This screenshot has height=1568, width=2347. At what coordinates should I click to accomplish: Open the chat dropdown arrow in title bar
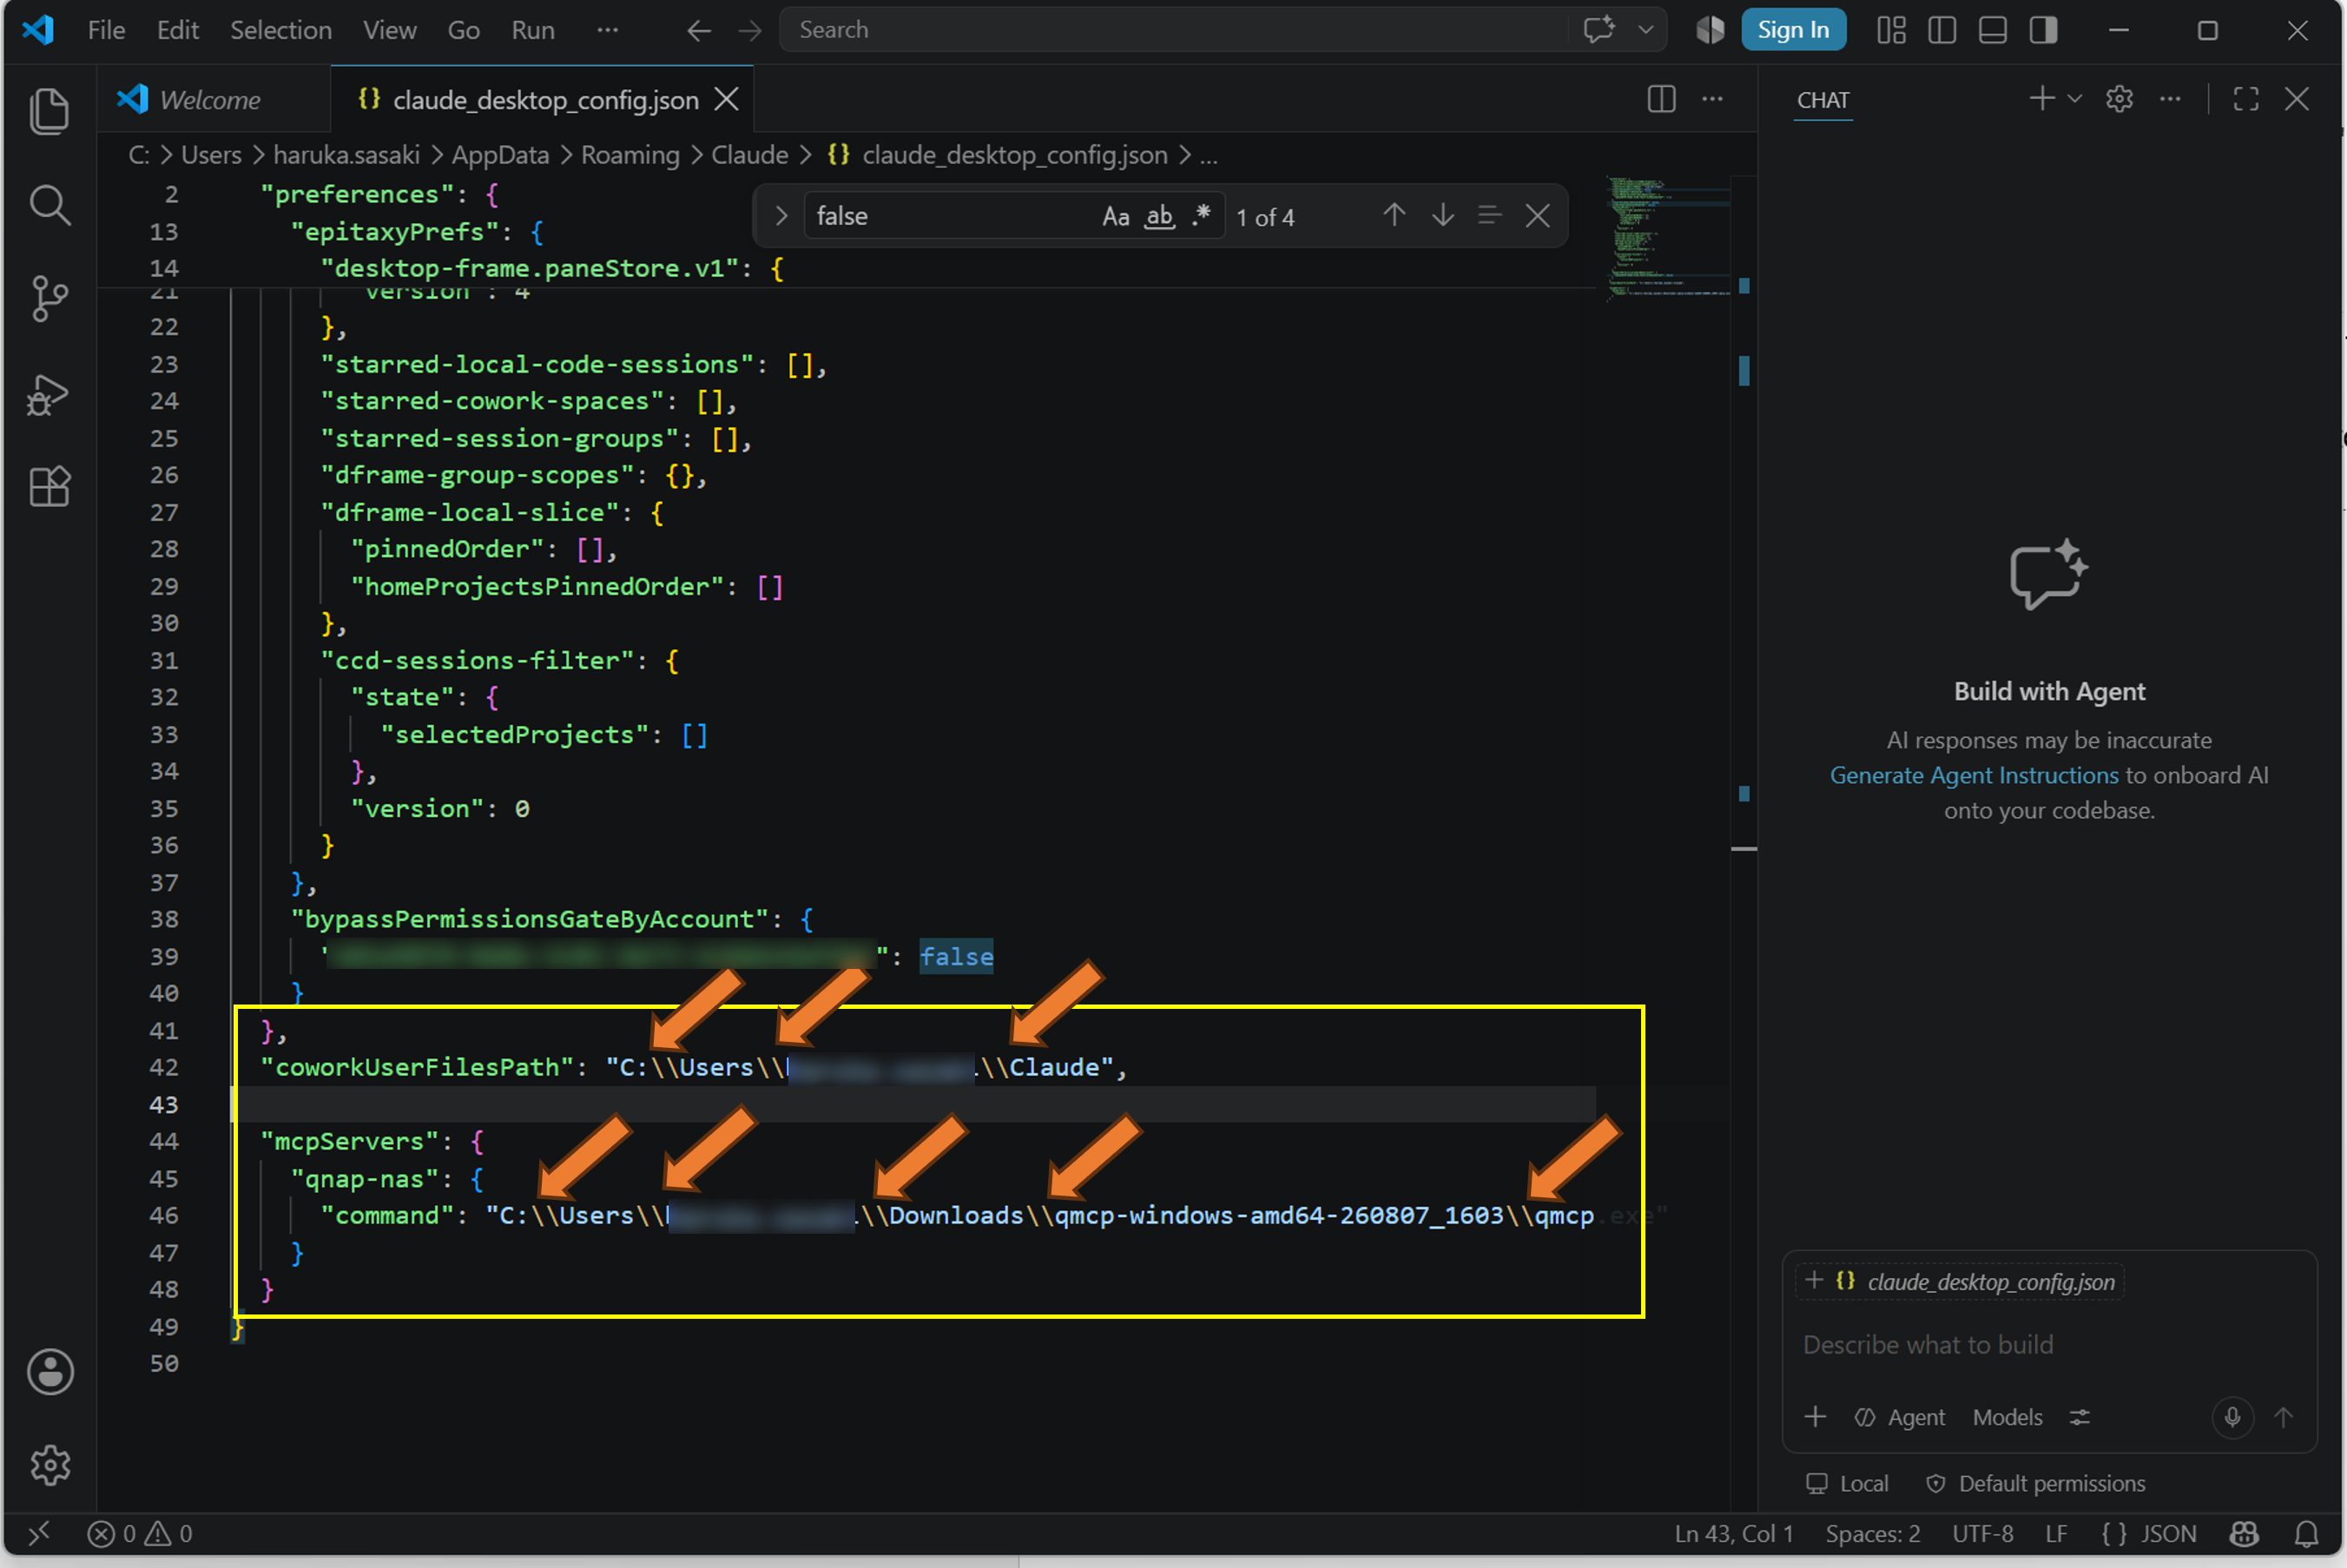tap(1645, 30)
